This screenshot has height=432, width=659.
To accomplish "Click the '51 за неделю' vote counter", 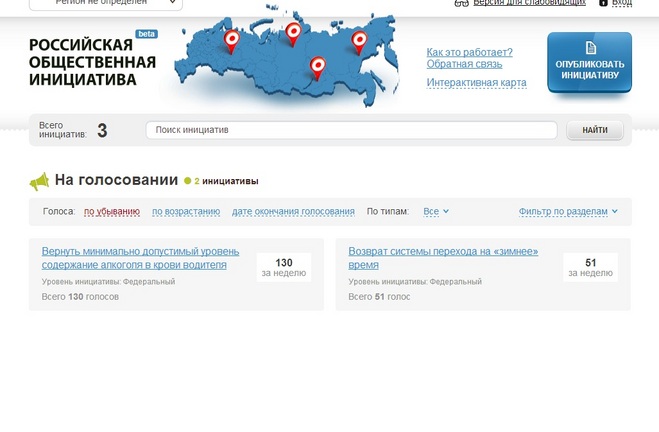I will [590, 267].
